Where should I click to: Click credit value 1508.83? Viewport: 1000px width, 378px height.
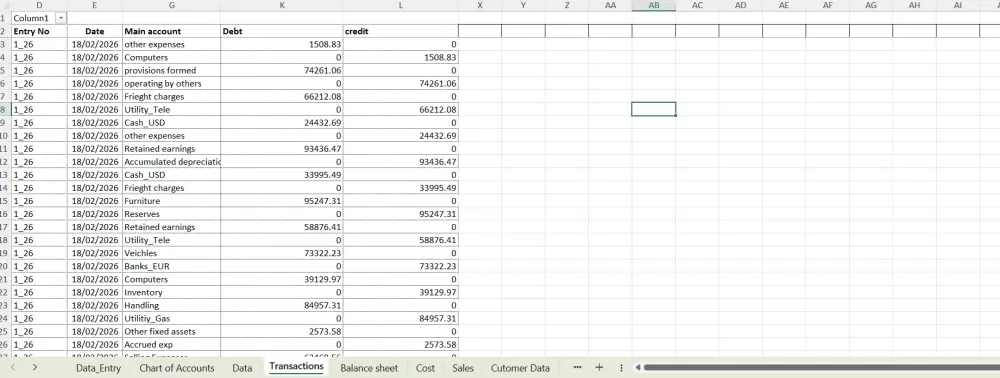401,57
